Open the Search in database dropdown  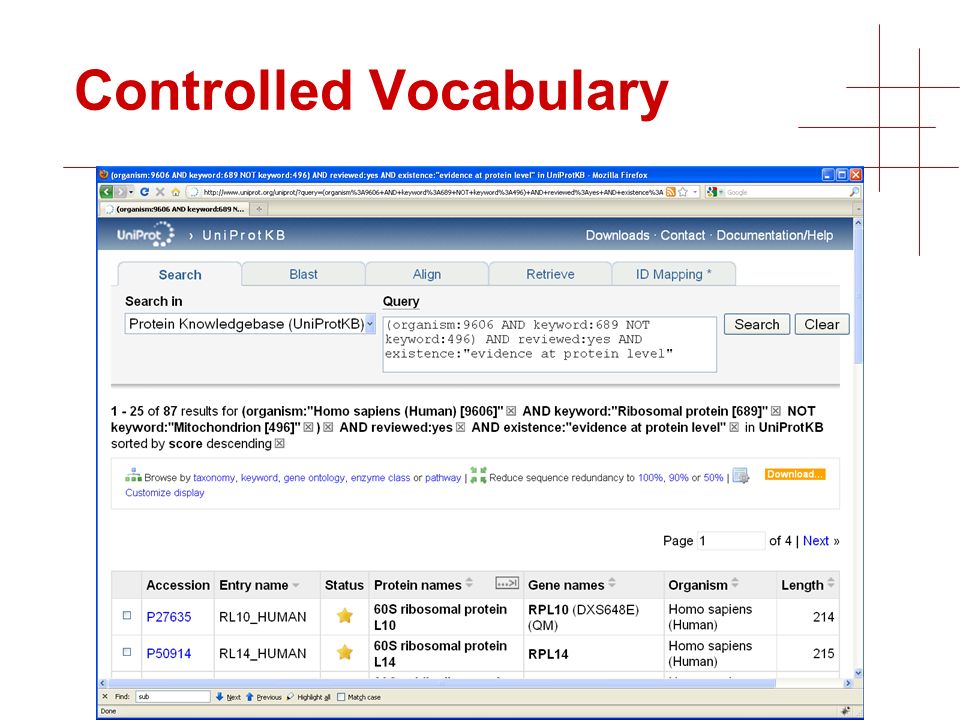pos(250,324)
